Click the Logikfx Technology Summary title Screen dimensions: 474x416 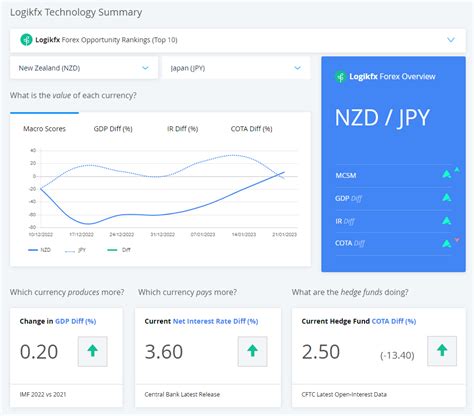[76, 12]
